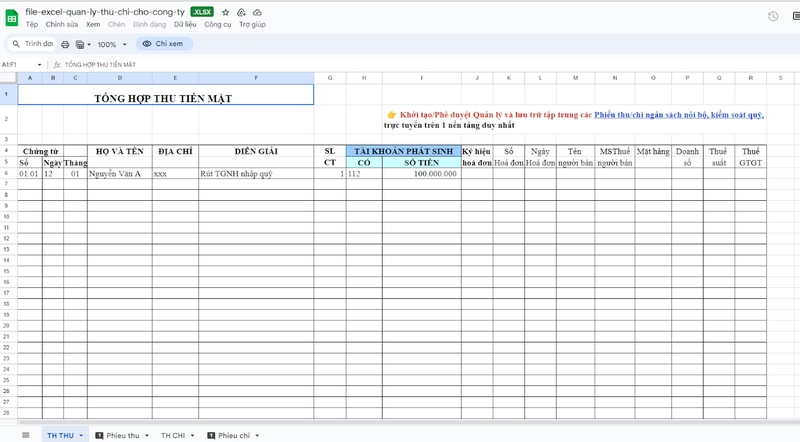Click the formula bar content field

(x=429, y=65)
